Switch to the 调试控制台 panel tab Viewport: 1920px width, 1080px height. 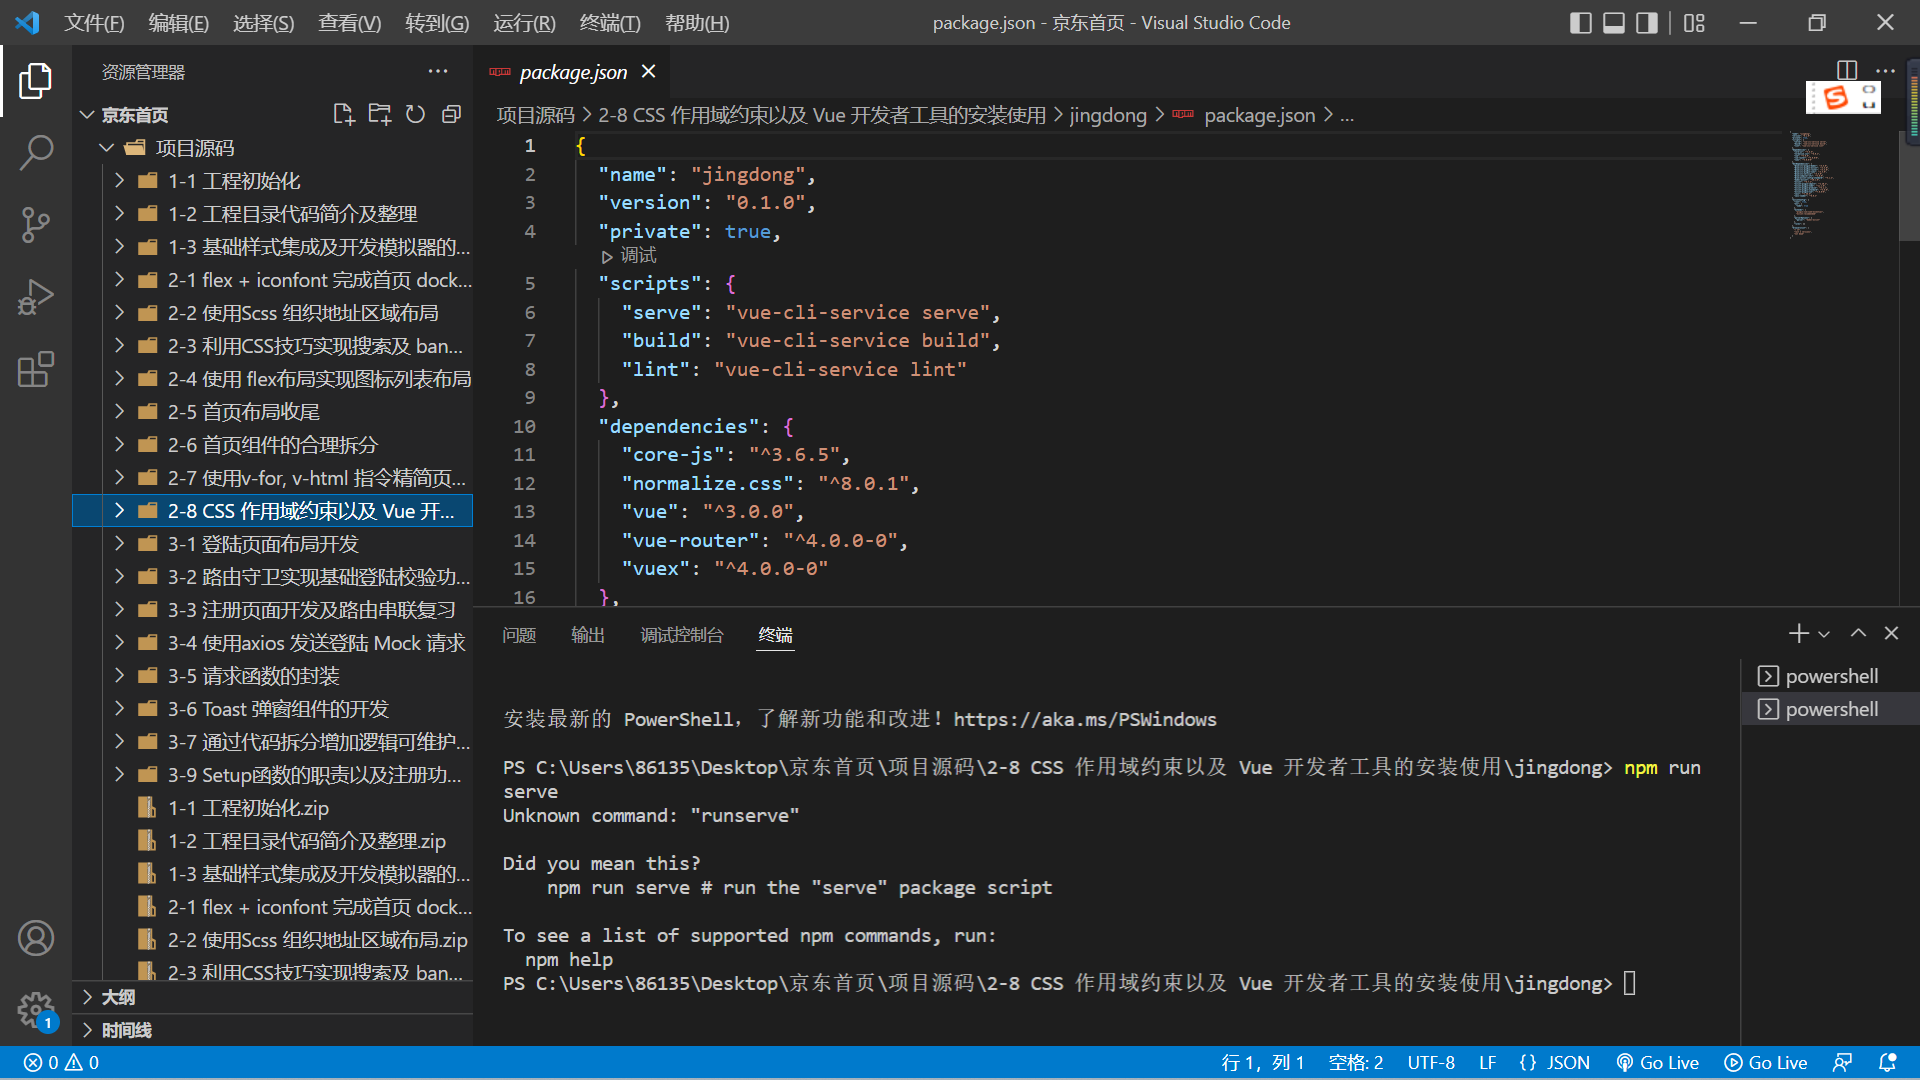click(x=682, y=635)
